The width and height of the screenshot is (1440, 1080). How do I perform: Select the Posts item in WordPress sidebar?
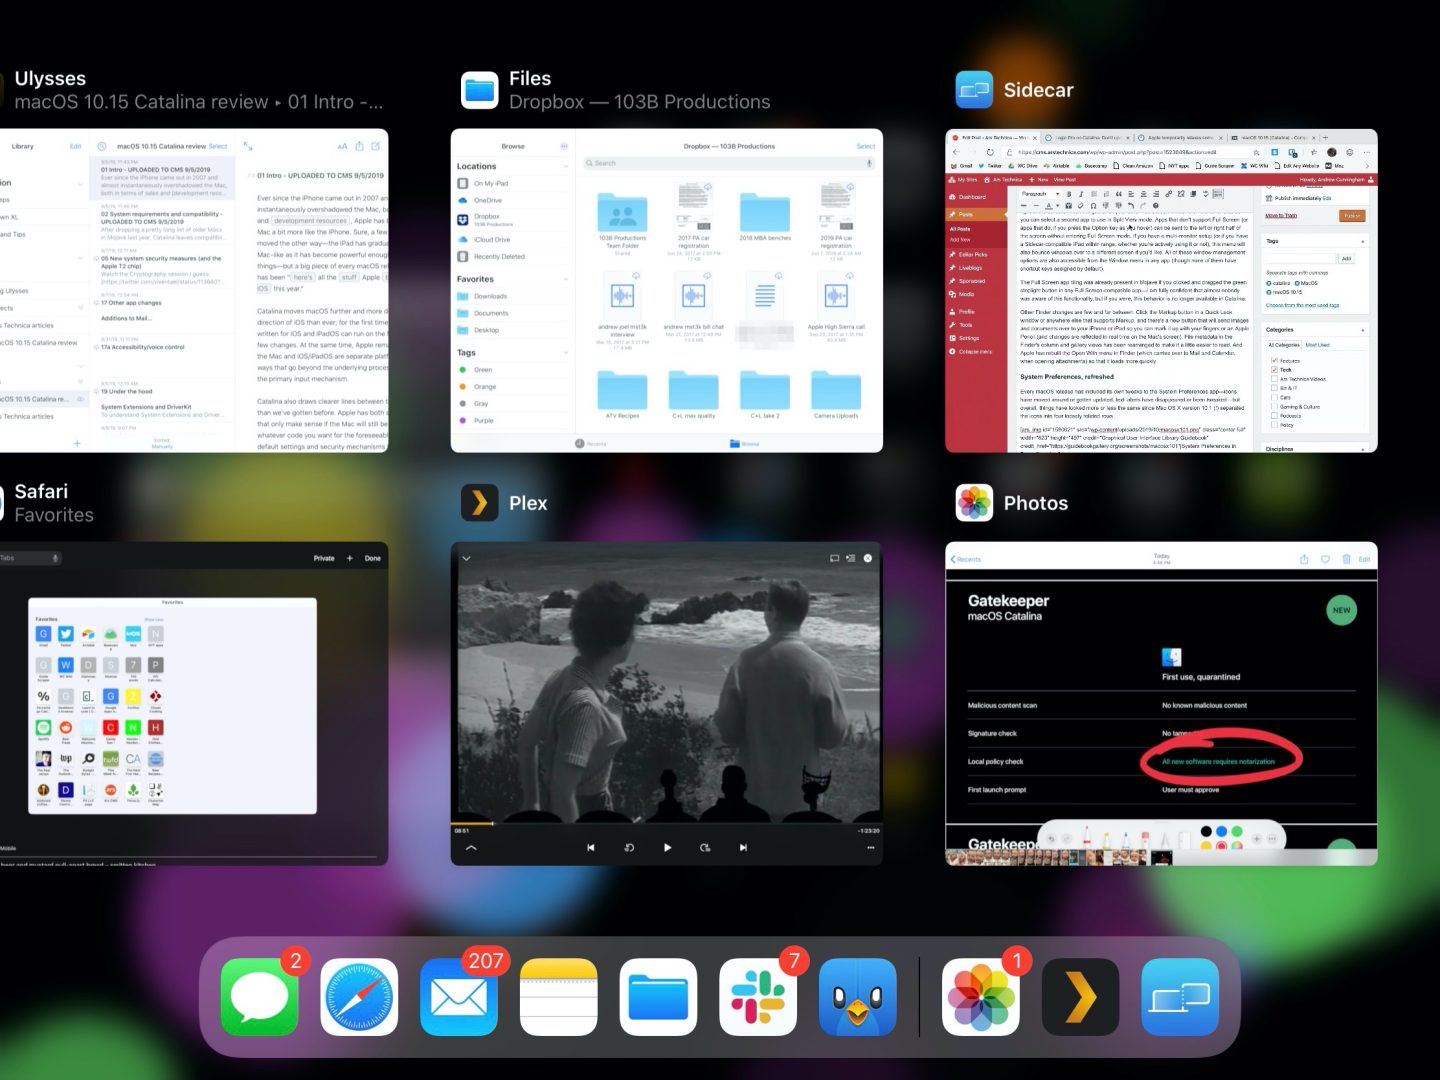965,214
